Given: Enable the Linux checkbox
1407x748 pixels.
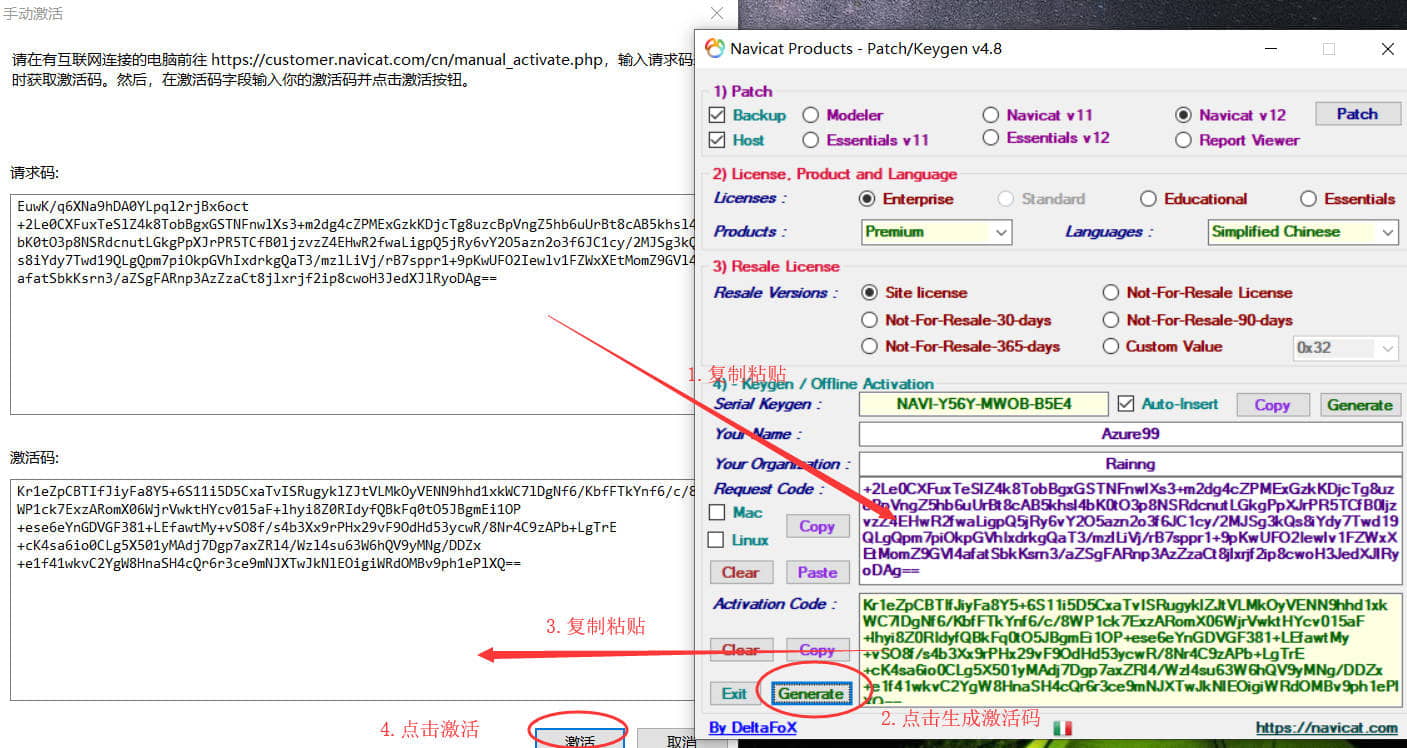Looking at the screenshot, I should click(717, 540).
